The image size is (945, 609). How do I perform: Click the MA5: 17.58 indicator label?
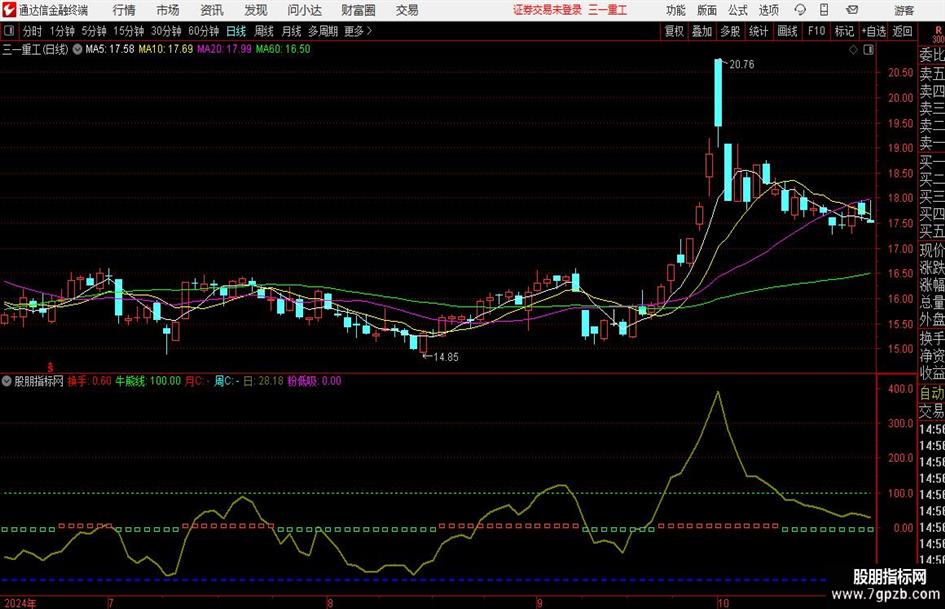coord(110,49)
